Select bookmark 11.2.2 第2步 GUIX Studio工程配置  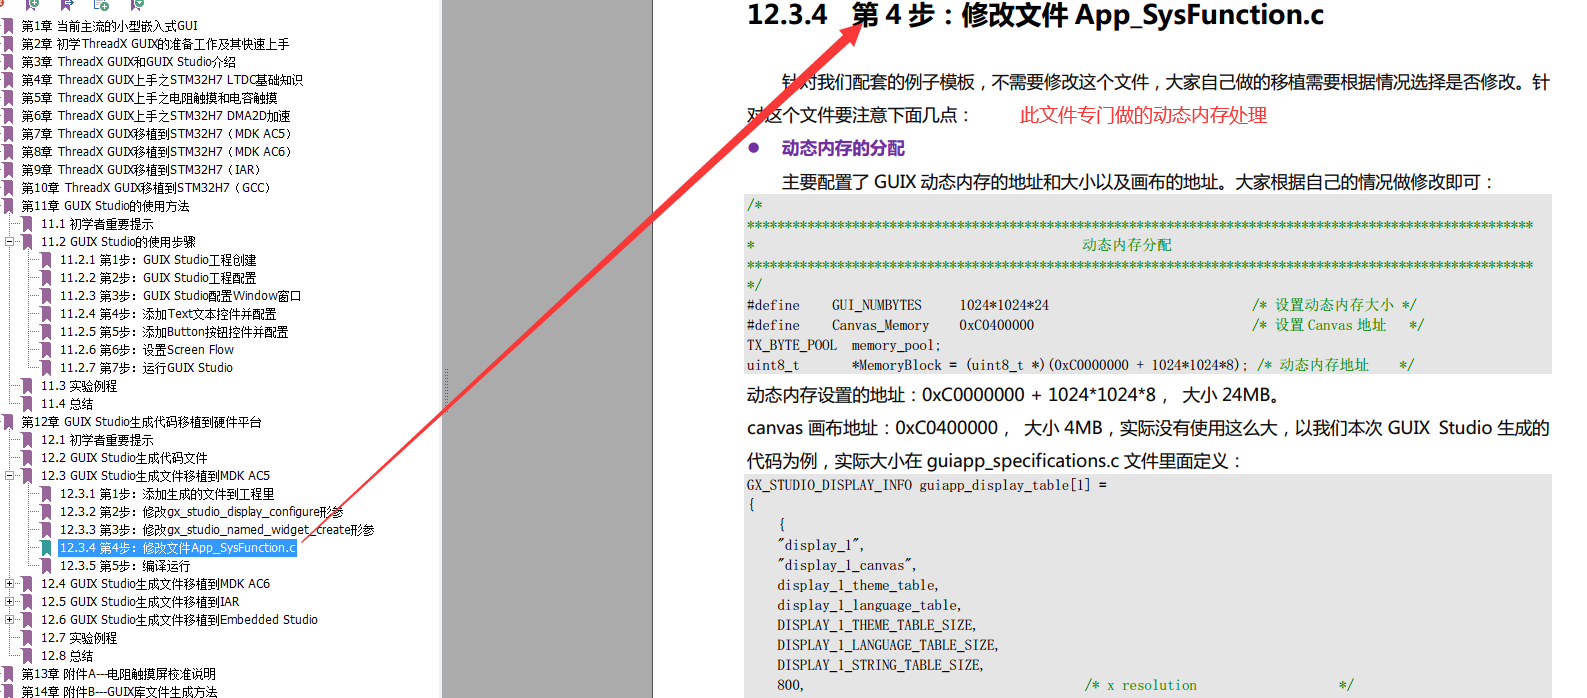coord(158,278)
